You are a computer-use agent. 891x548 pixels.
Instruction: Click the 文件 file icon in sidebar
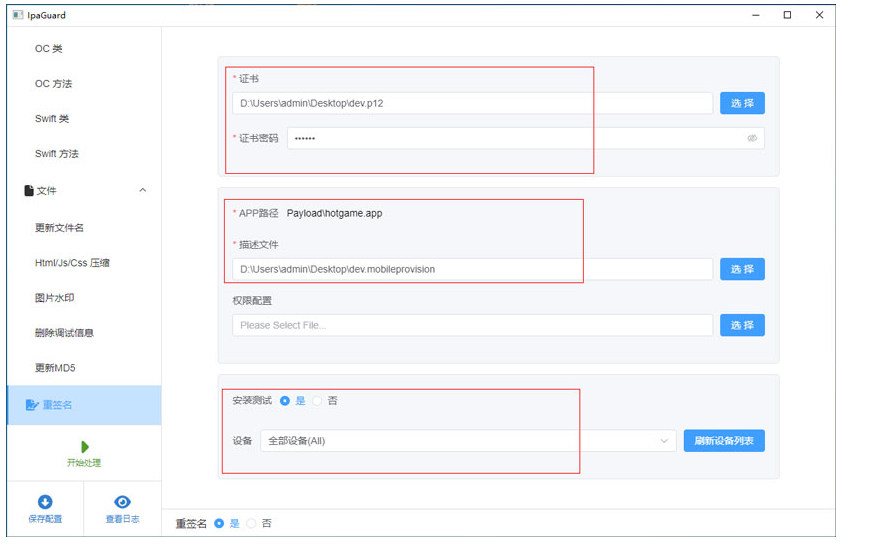click(28, 190)
